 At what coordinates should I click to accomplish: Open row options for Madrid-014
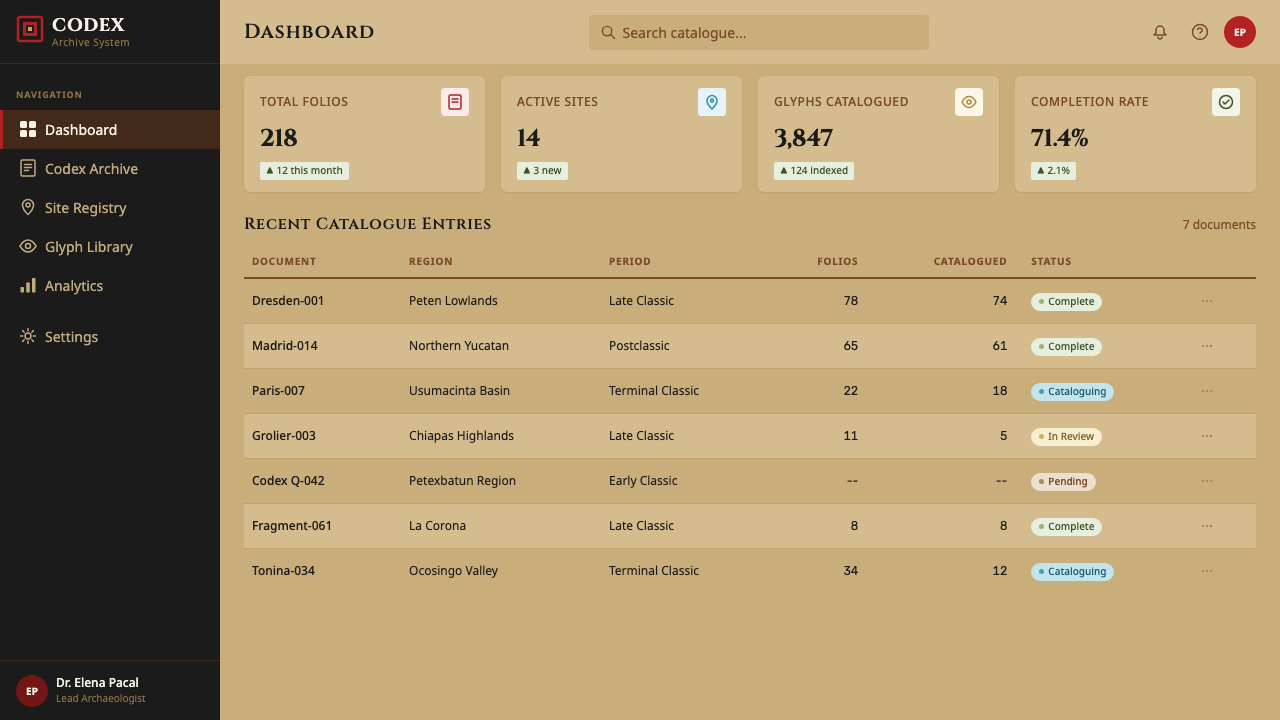(x=1207, y=346)
